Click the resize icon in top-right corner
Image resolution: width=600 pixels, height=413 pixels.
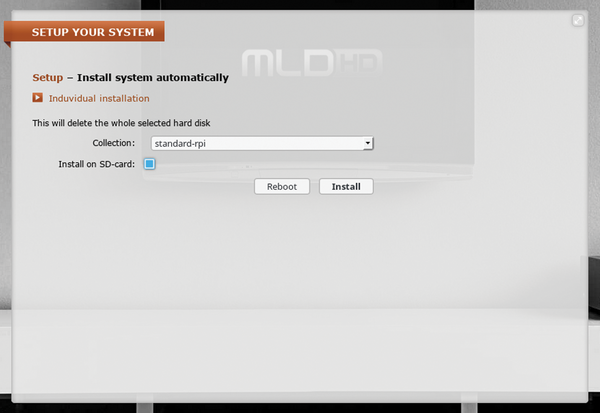tap(578, 20)
